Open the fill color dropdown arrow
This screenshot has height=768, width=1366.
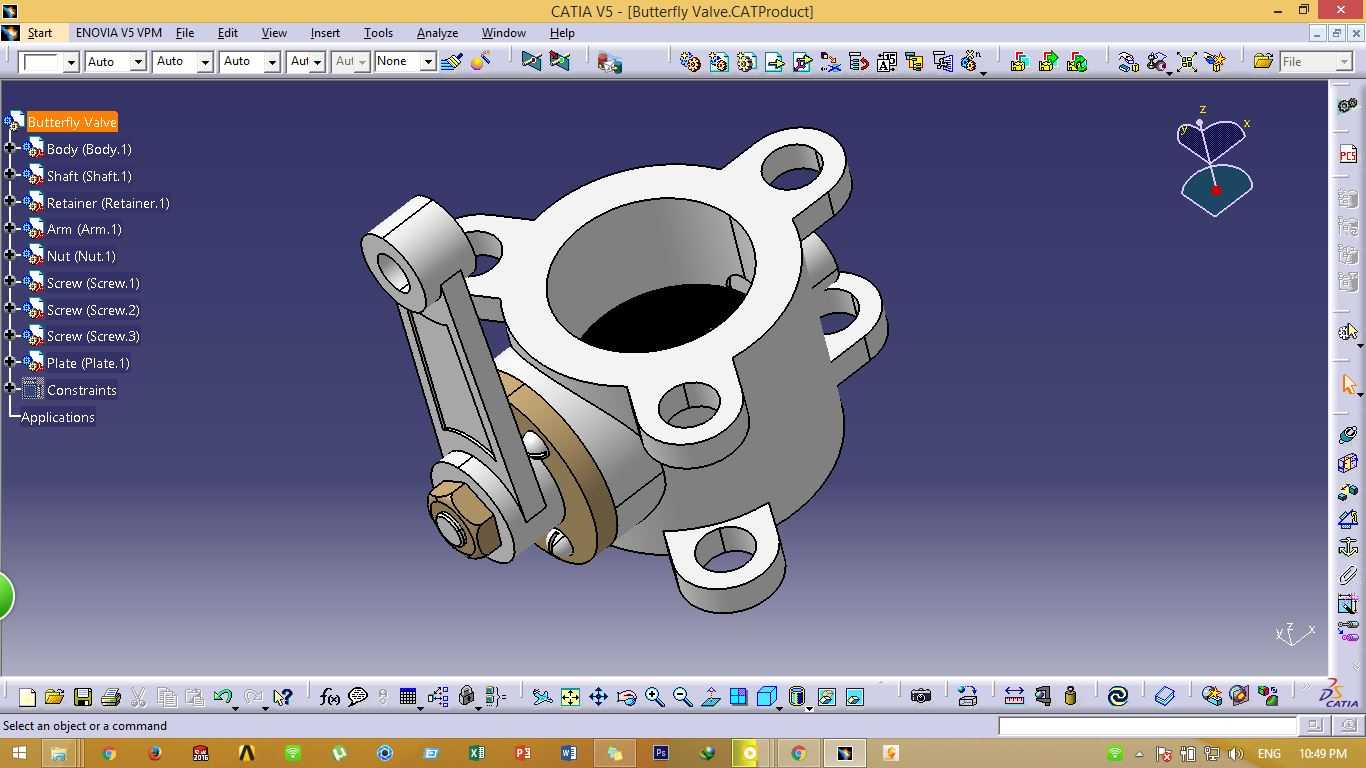click(71, 62)
